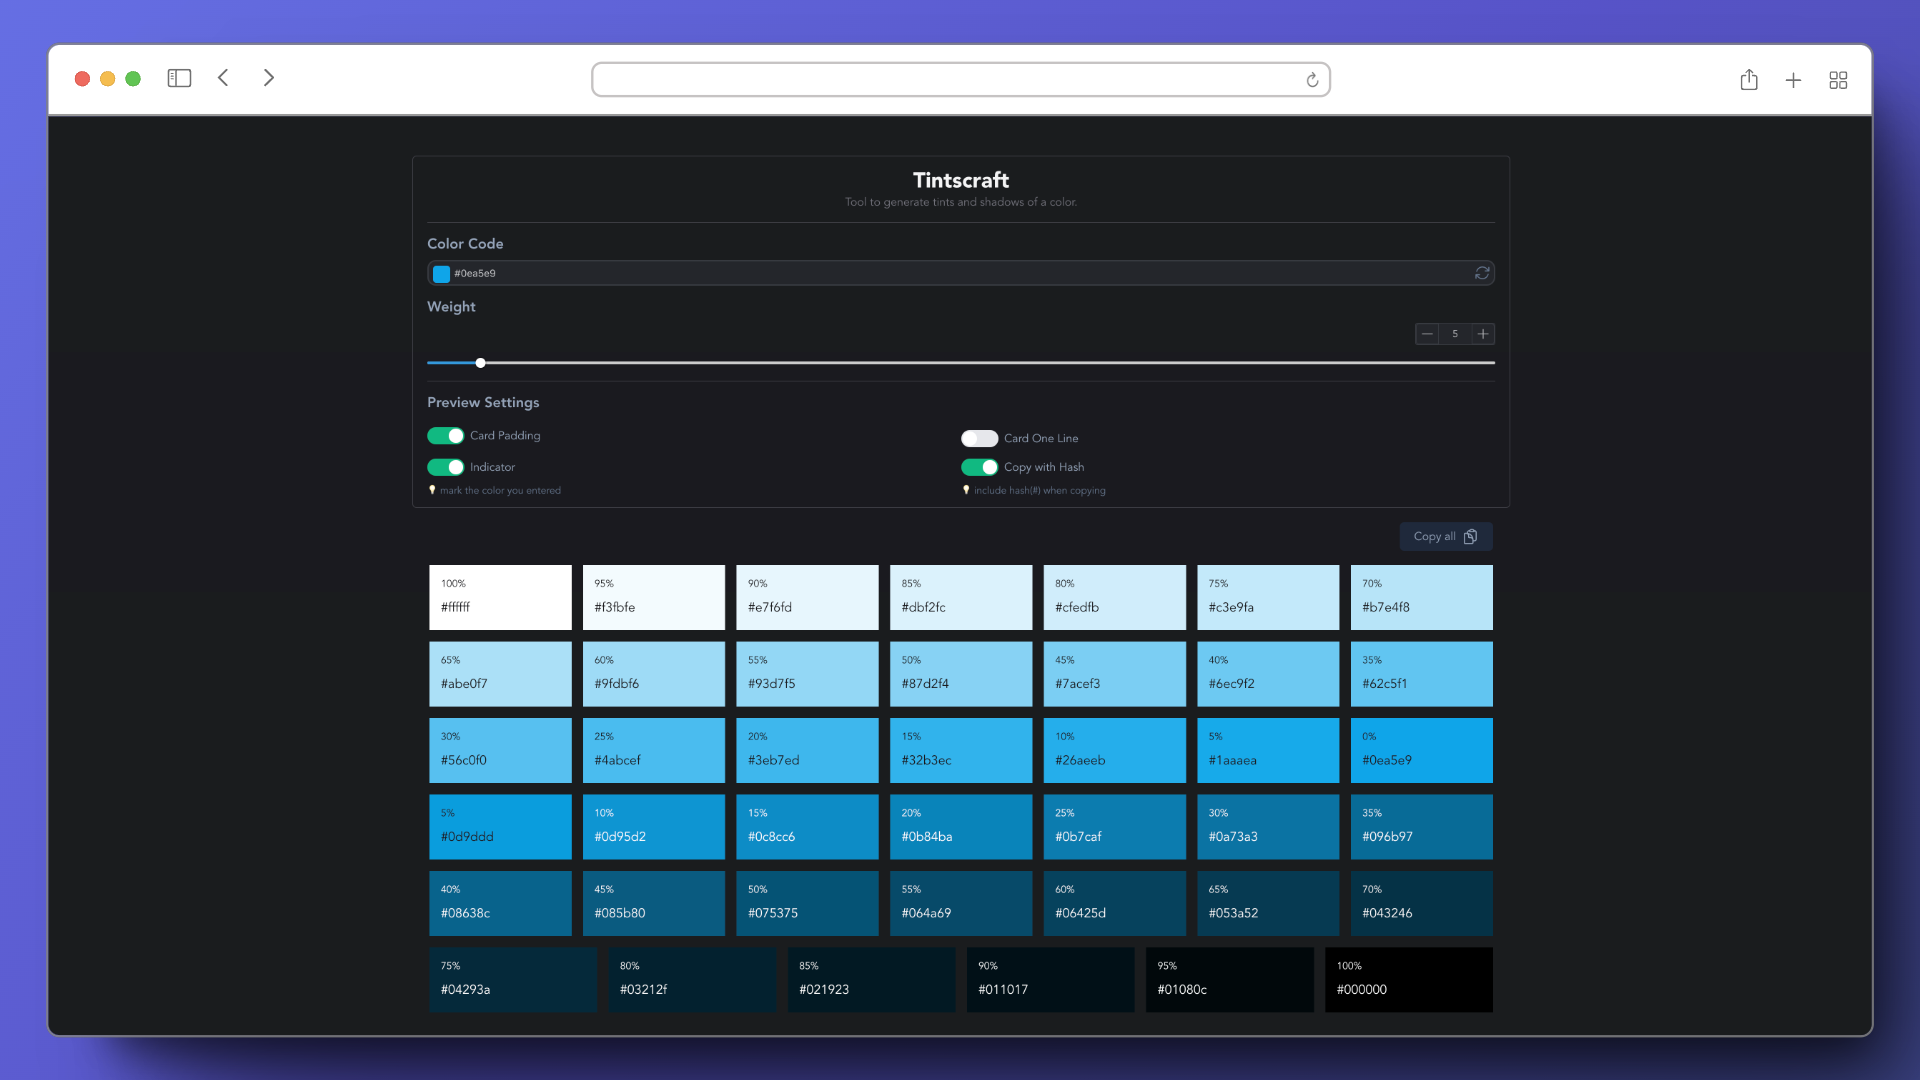Image resolution: width=1920 pixels, height=1080 pixels.
Task: Select the 50% tint #87d2f4 card
Action: pos(961,674)
